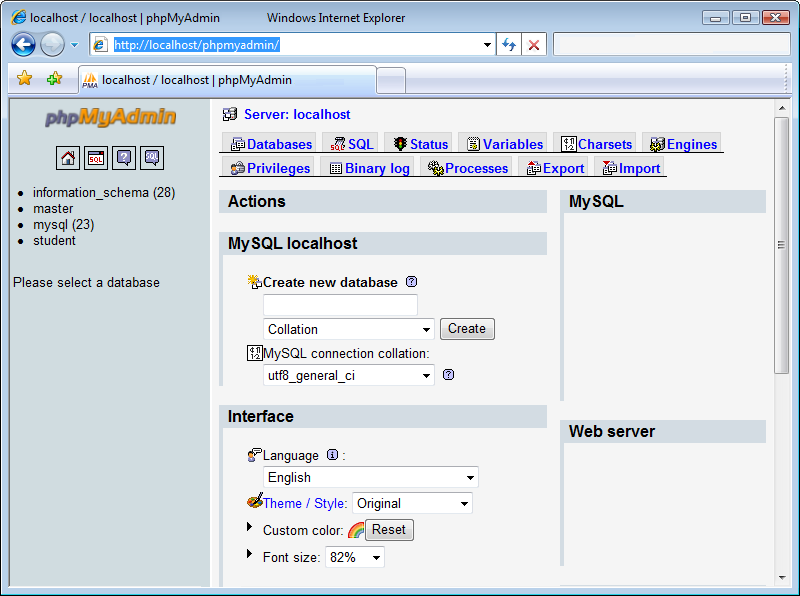800x596 pixels.
Task: Click the browser search box
Action: (x=672, y=44)
